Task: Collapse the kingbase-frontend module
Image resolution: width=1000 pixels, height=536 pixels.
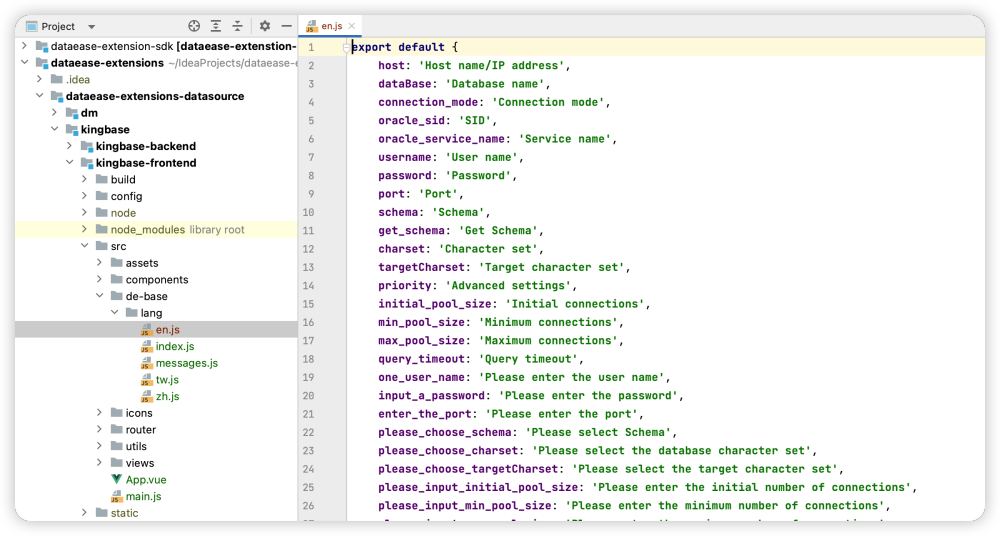Action: [70, 163]
